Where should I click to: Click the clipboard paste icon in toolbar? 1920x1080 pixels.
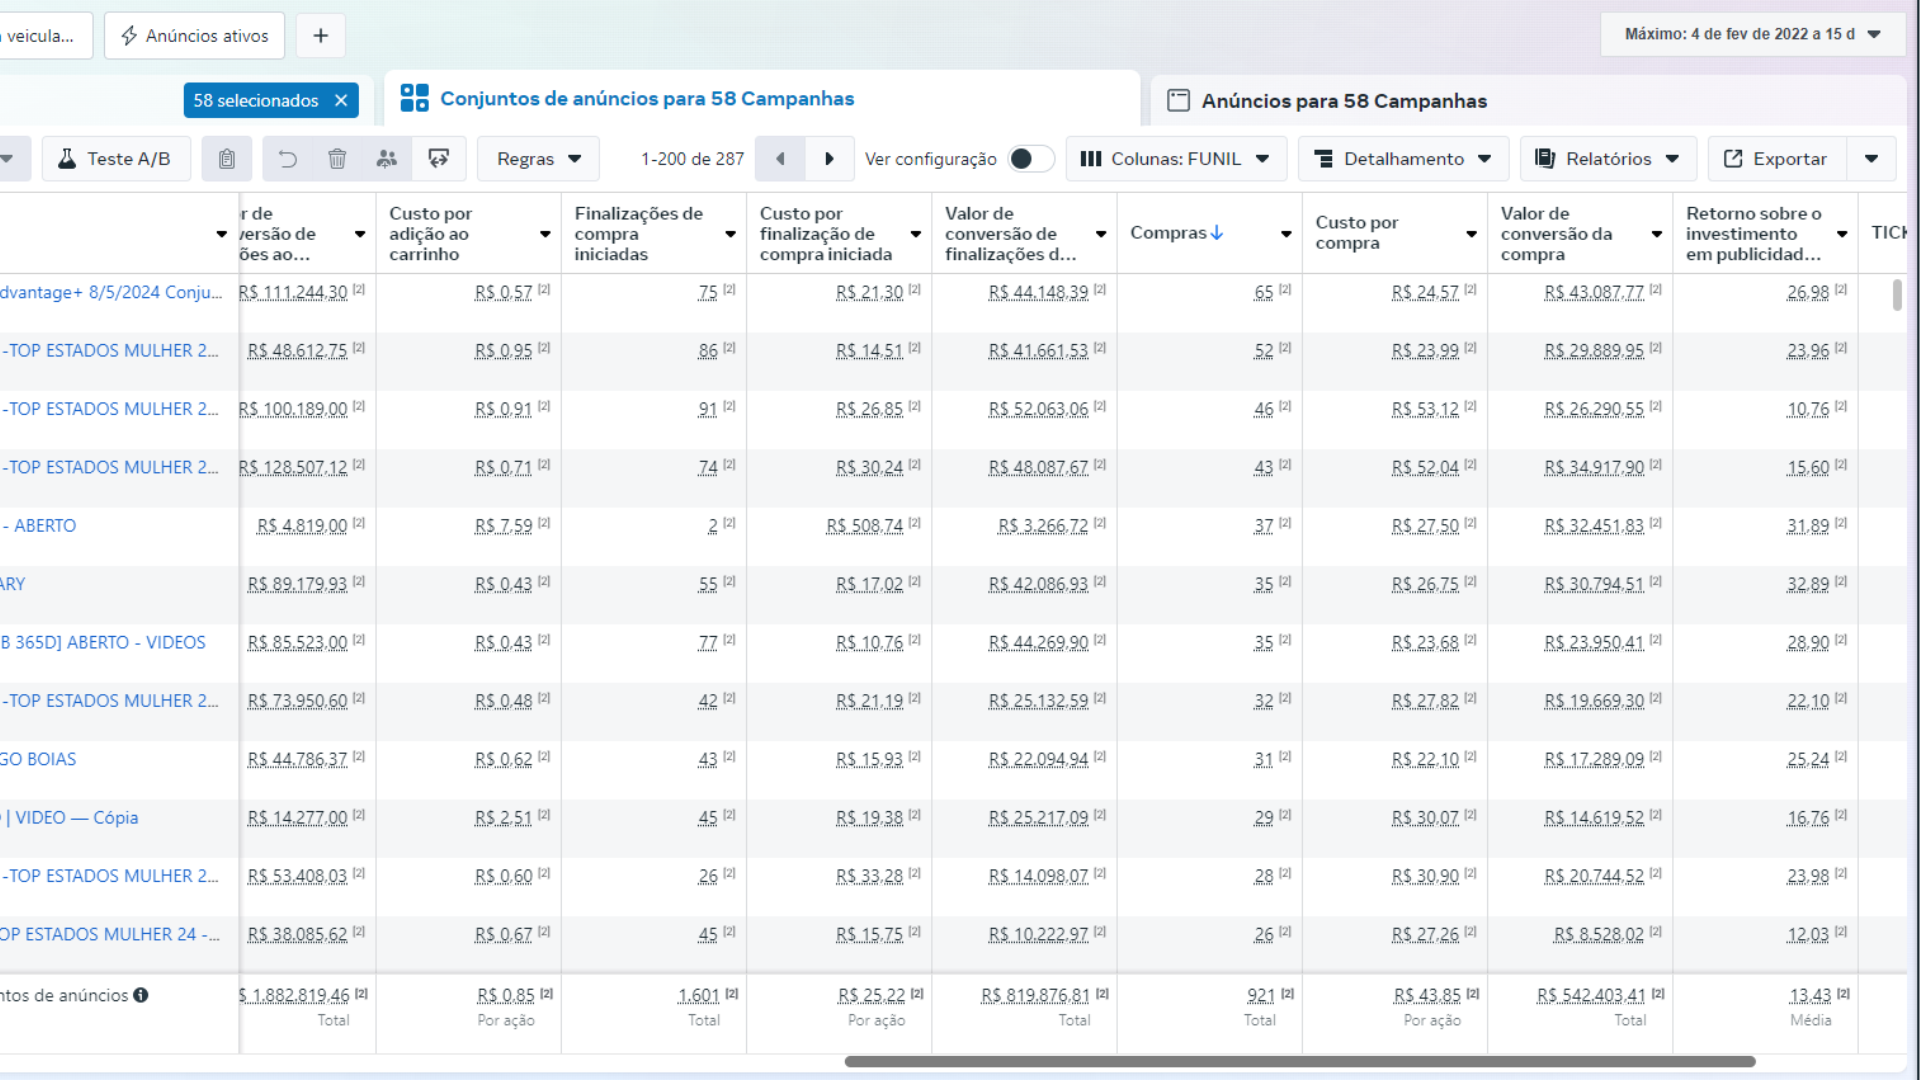pos(227,159)
